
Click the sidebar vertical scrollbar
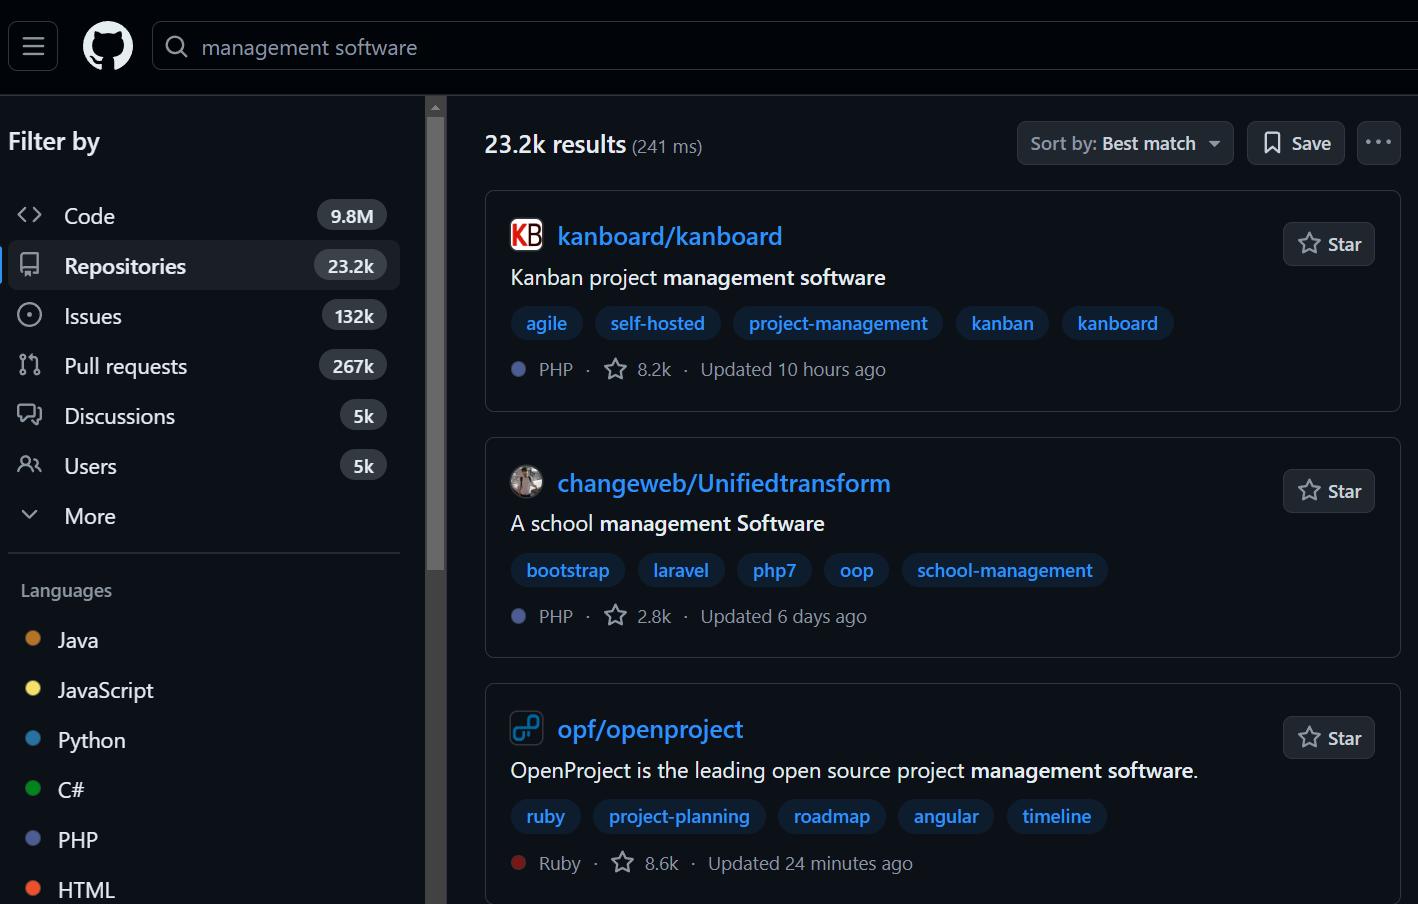[x=435, y=340]
